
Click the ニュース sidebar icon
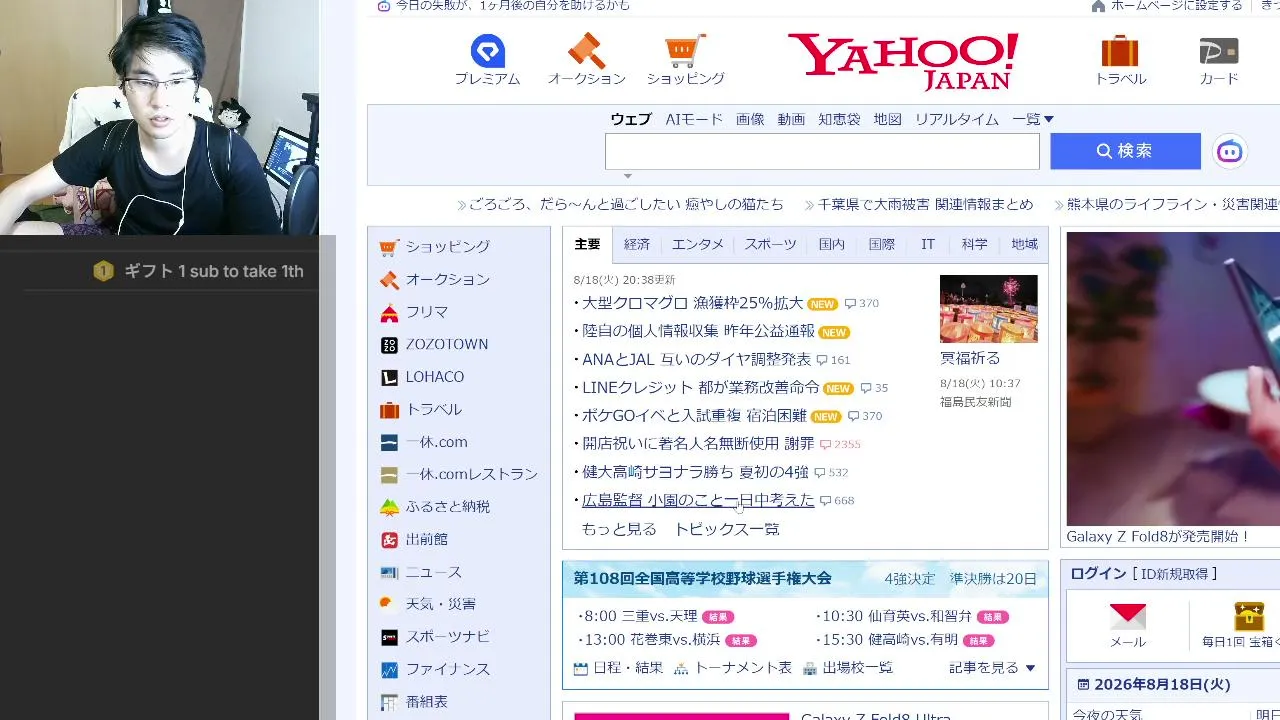(389, 572)
